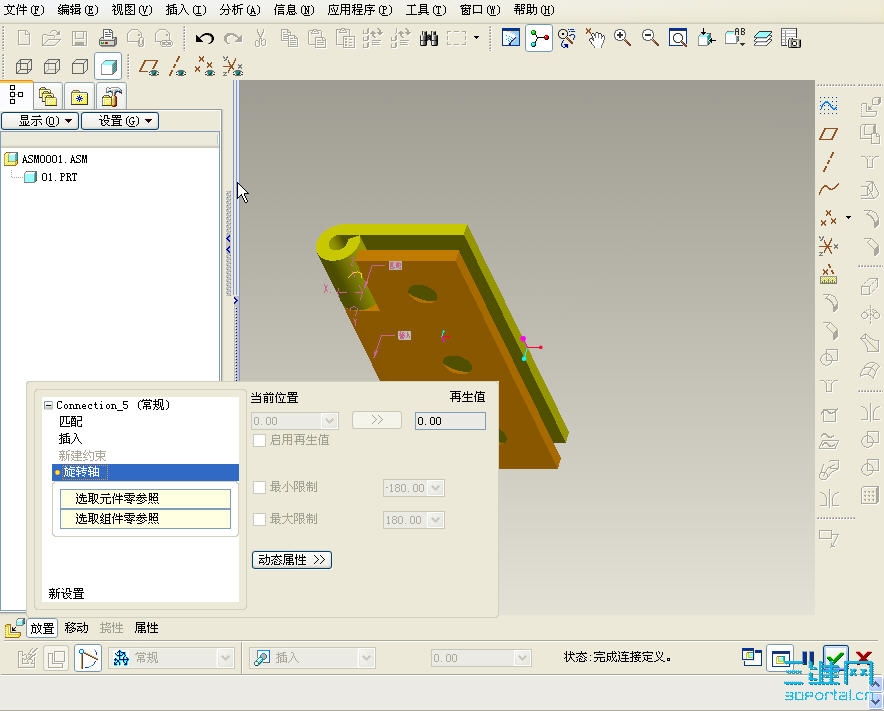Click the sketch curve tool icon
The height and width of the screenshot is (711, 884).
828,105
